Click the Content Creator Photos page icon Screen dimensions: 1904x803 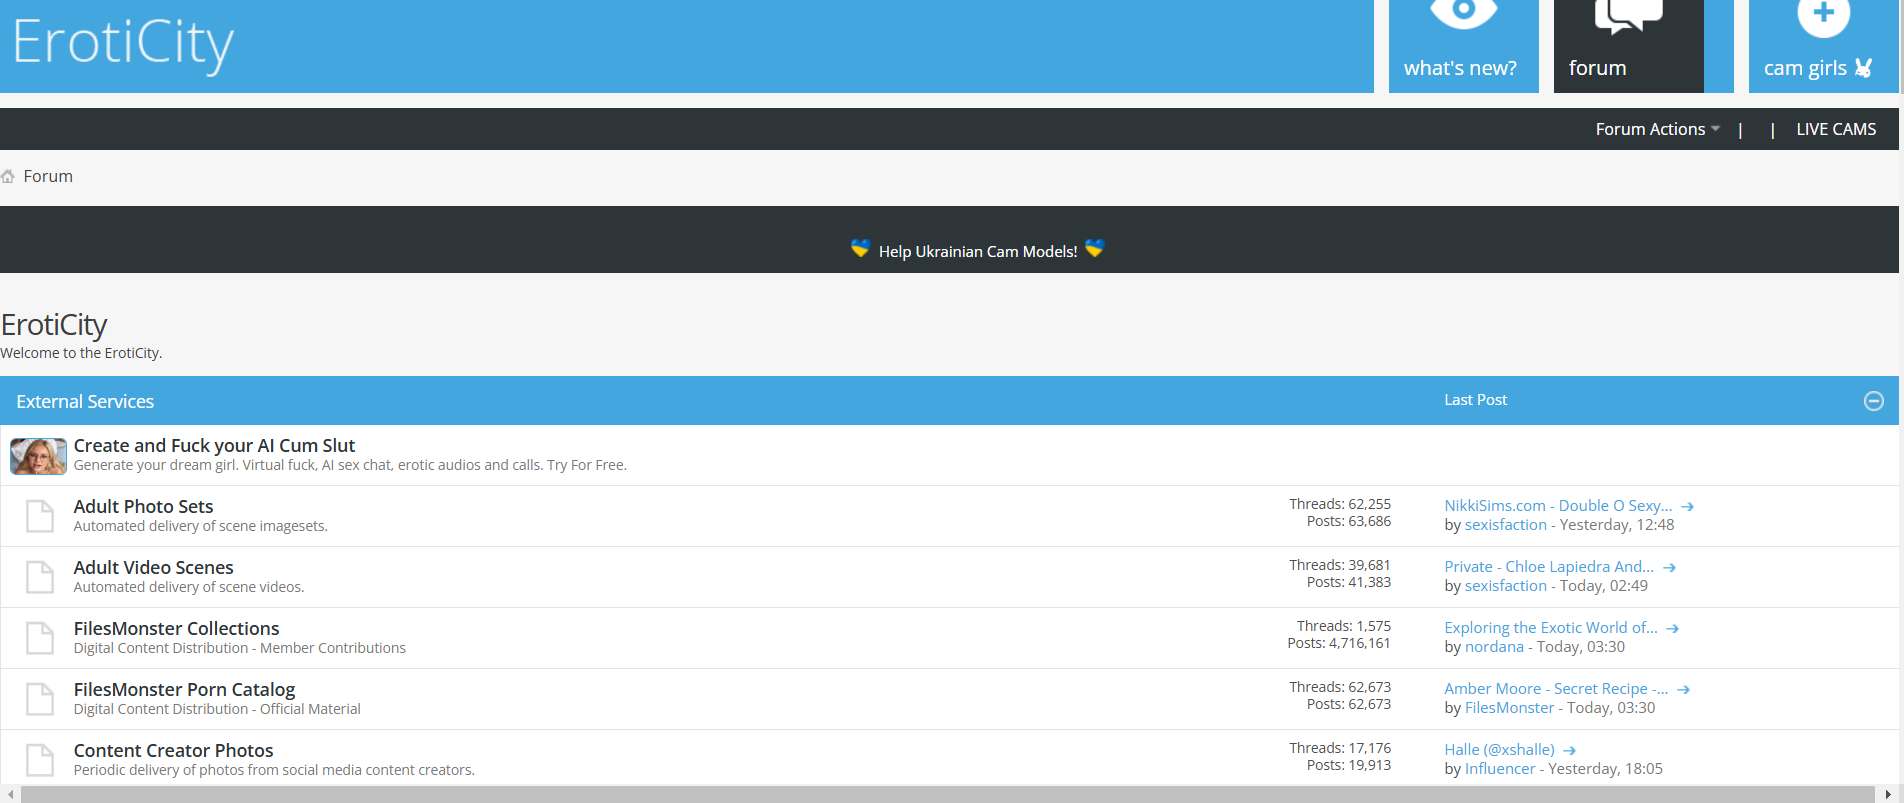pyautogui.click(x=39, y=760)
